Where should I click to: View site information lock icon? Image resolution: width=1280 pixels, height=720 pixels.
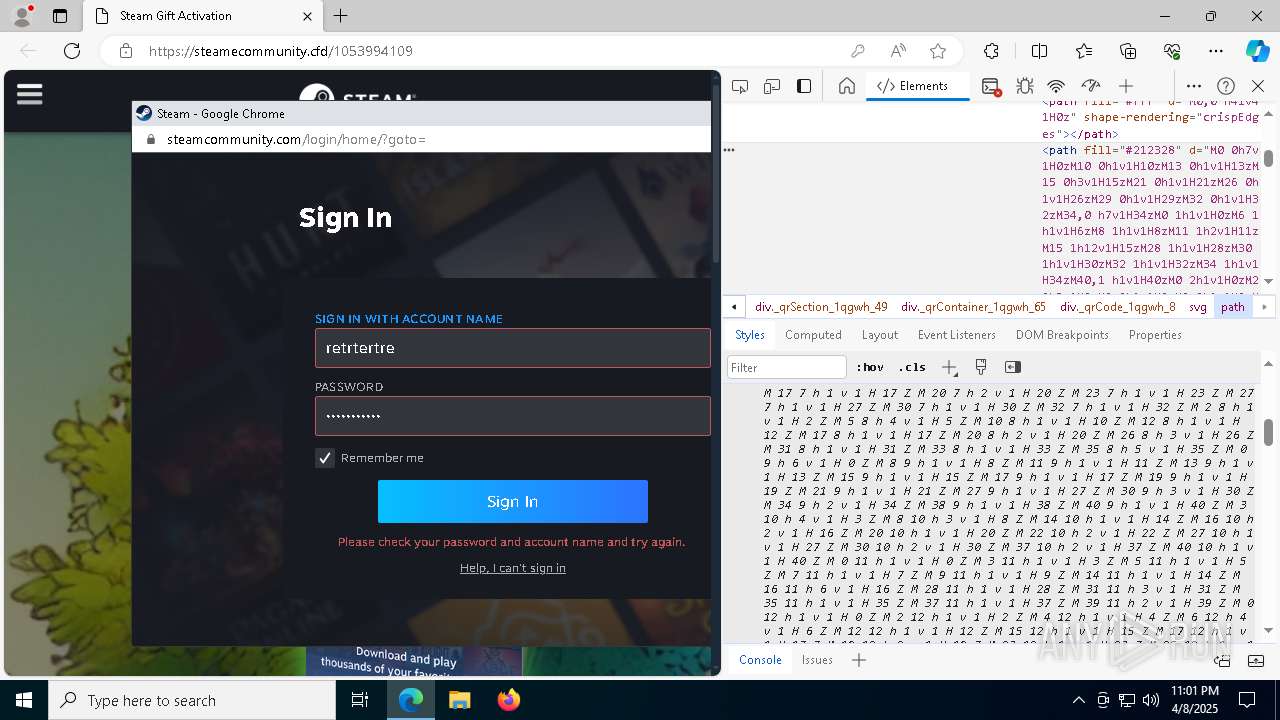pyautogui.click(x=125, y=51)
